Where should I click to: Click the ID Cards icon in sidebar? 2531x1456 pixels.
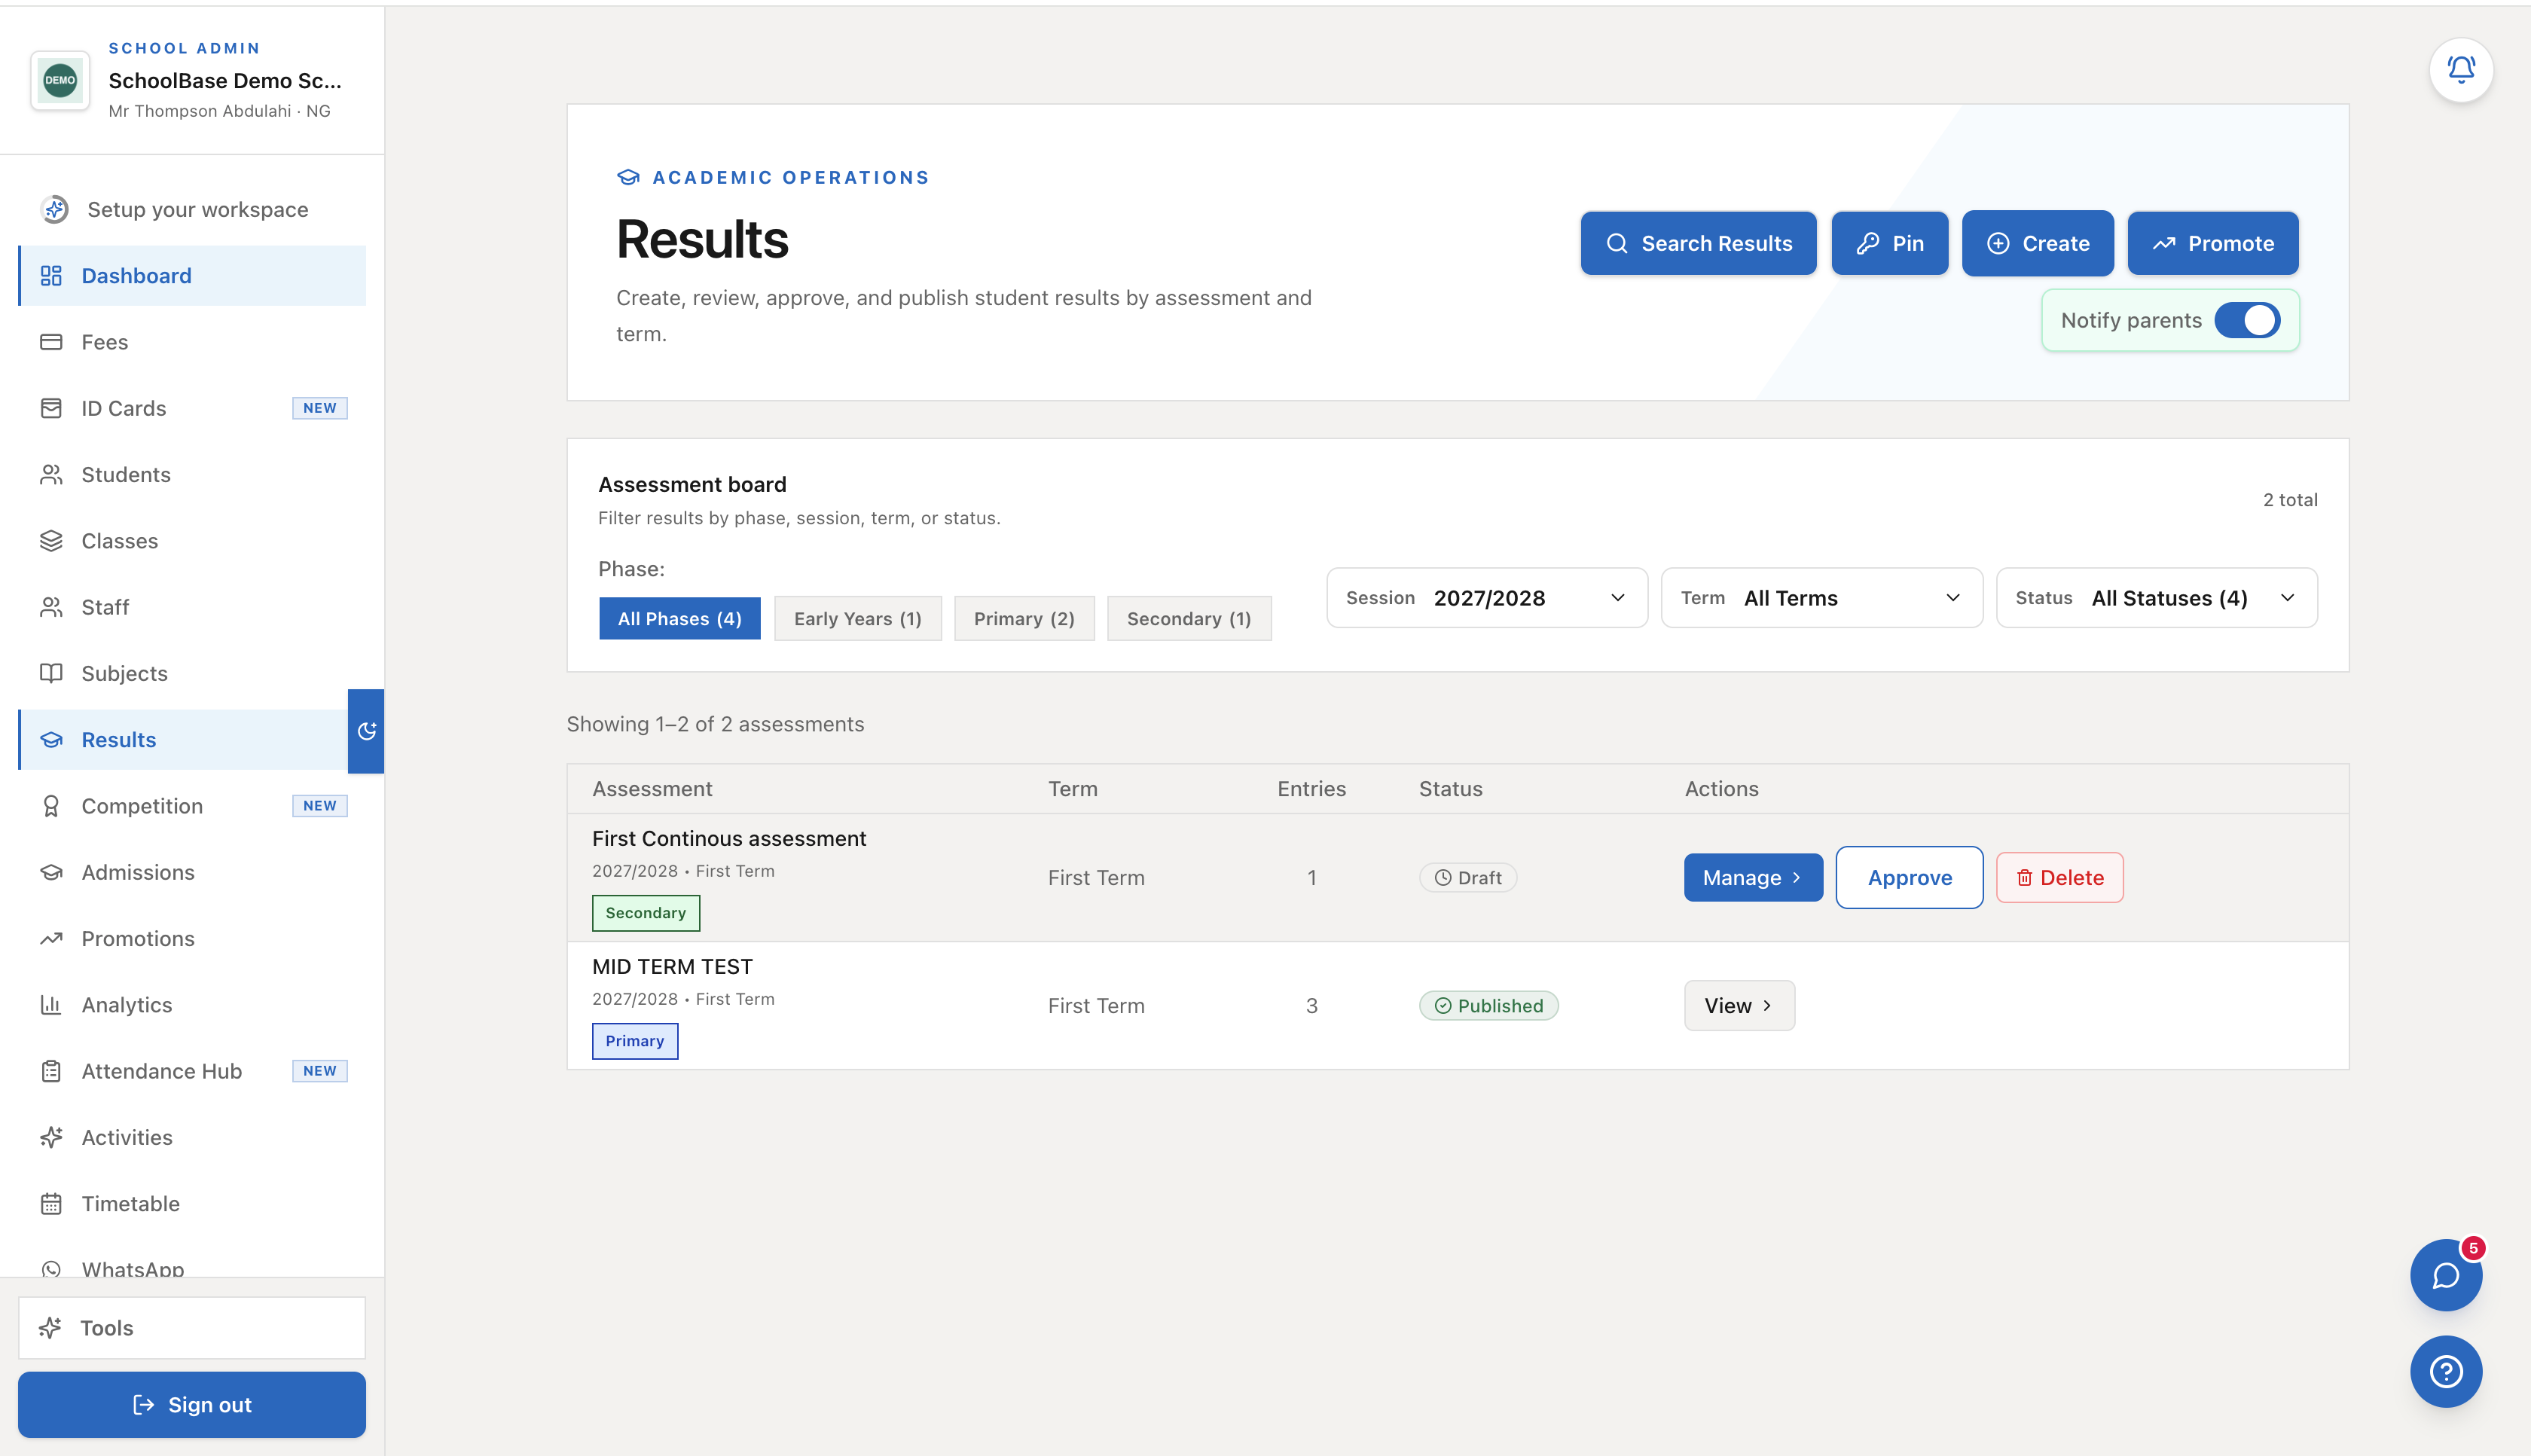tap(51, 408)
